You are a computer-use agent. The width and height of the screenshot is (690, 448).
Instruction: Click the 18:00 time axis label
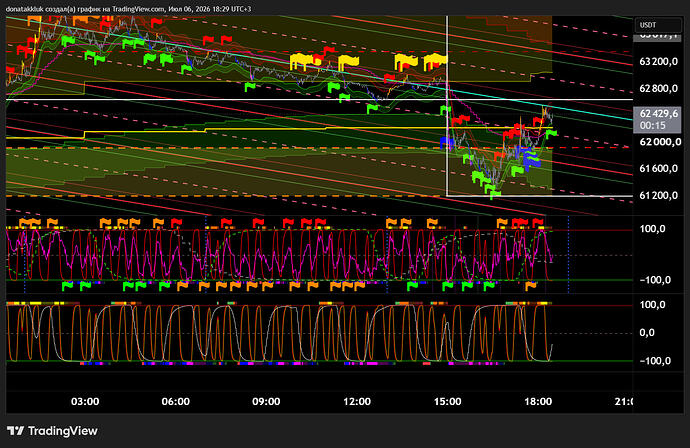[538, 401]
